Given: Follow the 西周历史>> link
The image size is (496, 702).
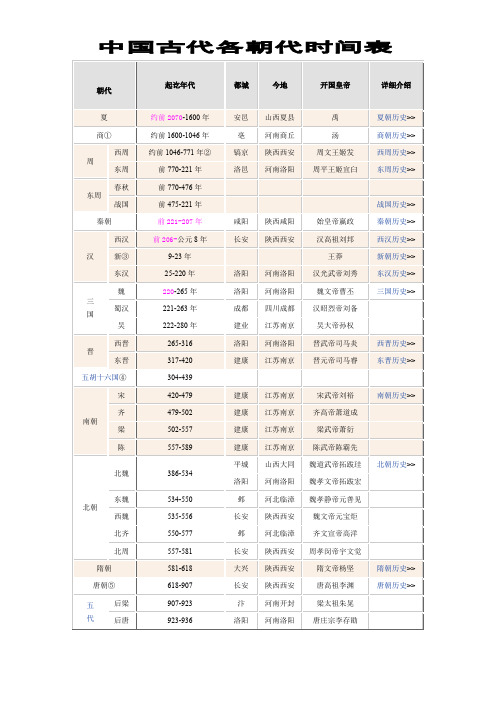Looking at the screenshot, I should point(396,152).
